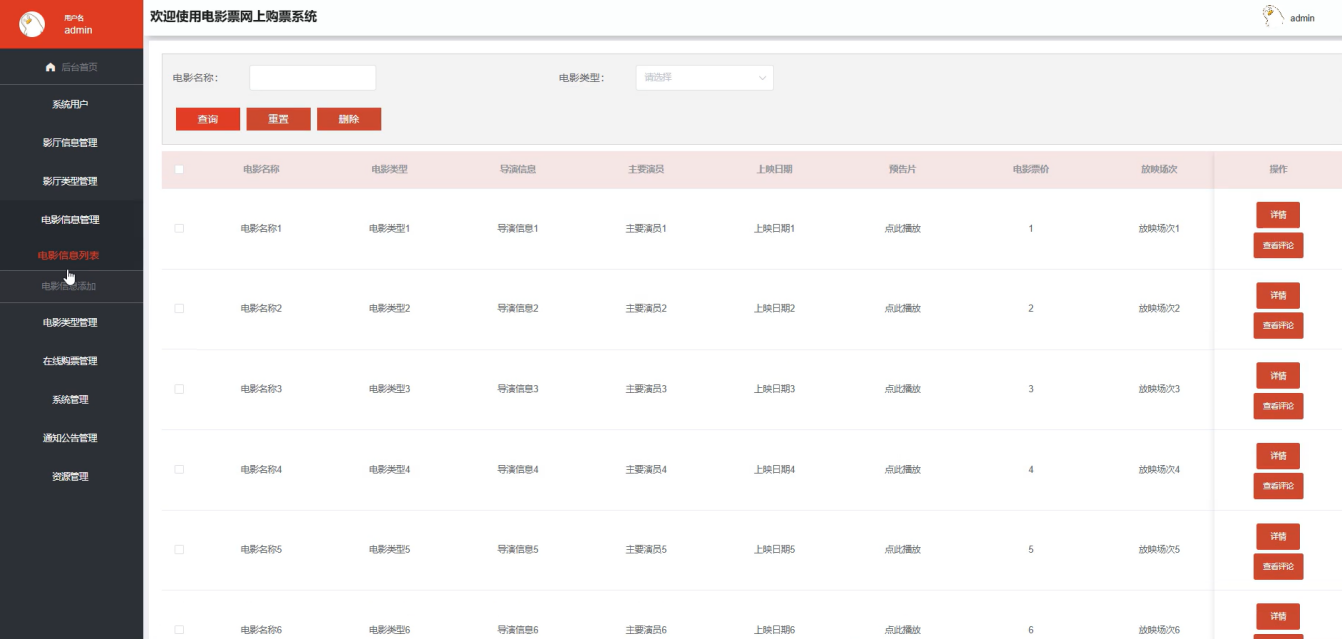Click the 电影名称 column header

pyautogui.click(x=261, y=170)
